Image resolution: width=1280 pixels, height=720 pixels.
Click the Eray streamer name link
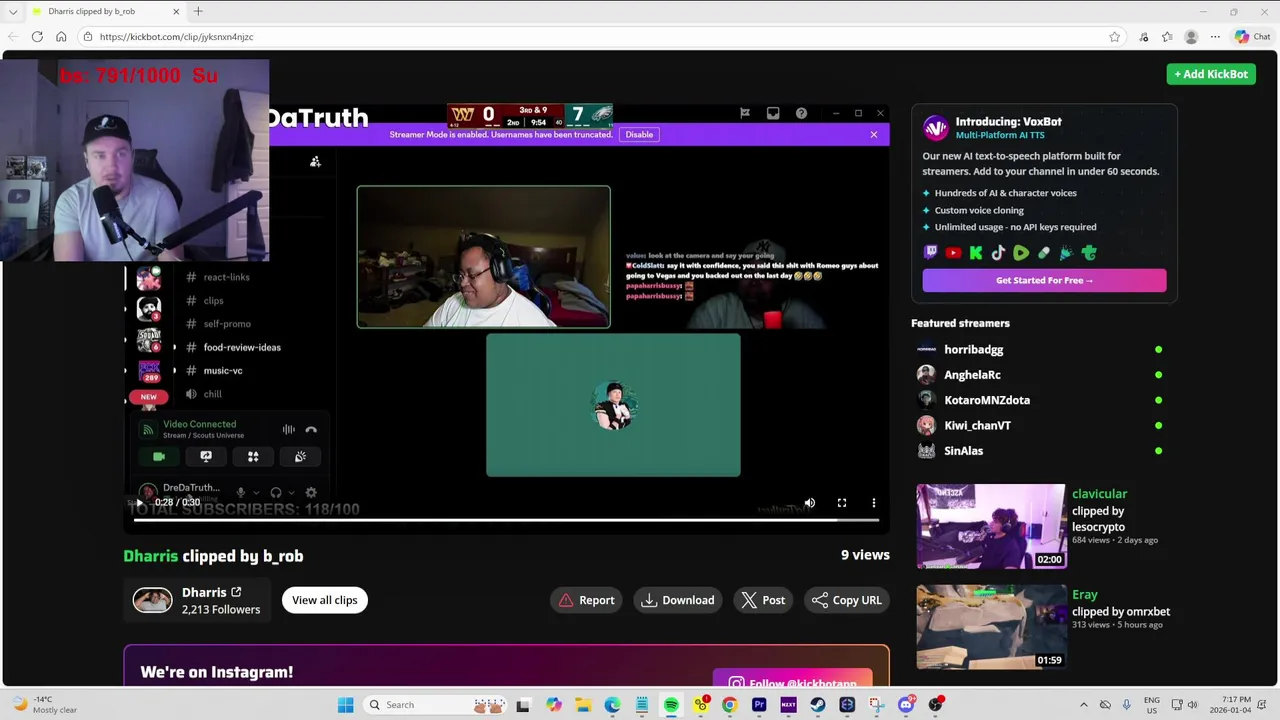[1084, 594]
